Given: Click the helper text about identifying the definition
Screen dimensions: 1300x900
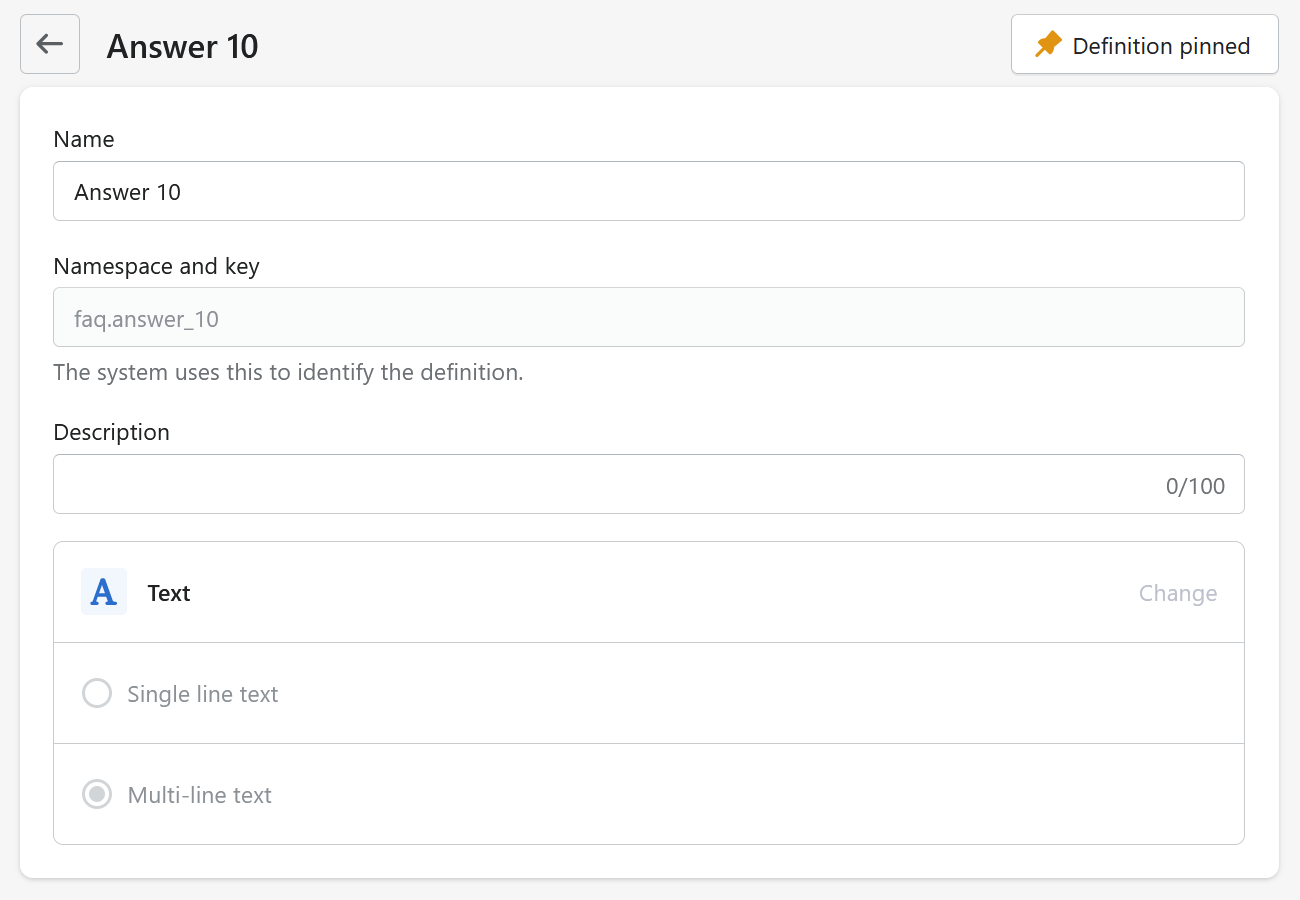Looking at the screenshot, I should (288, 373).
